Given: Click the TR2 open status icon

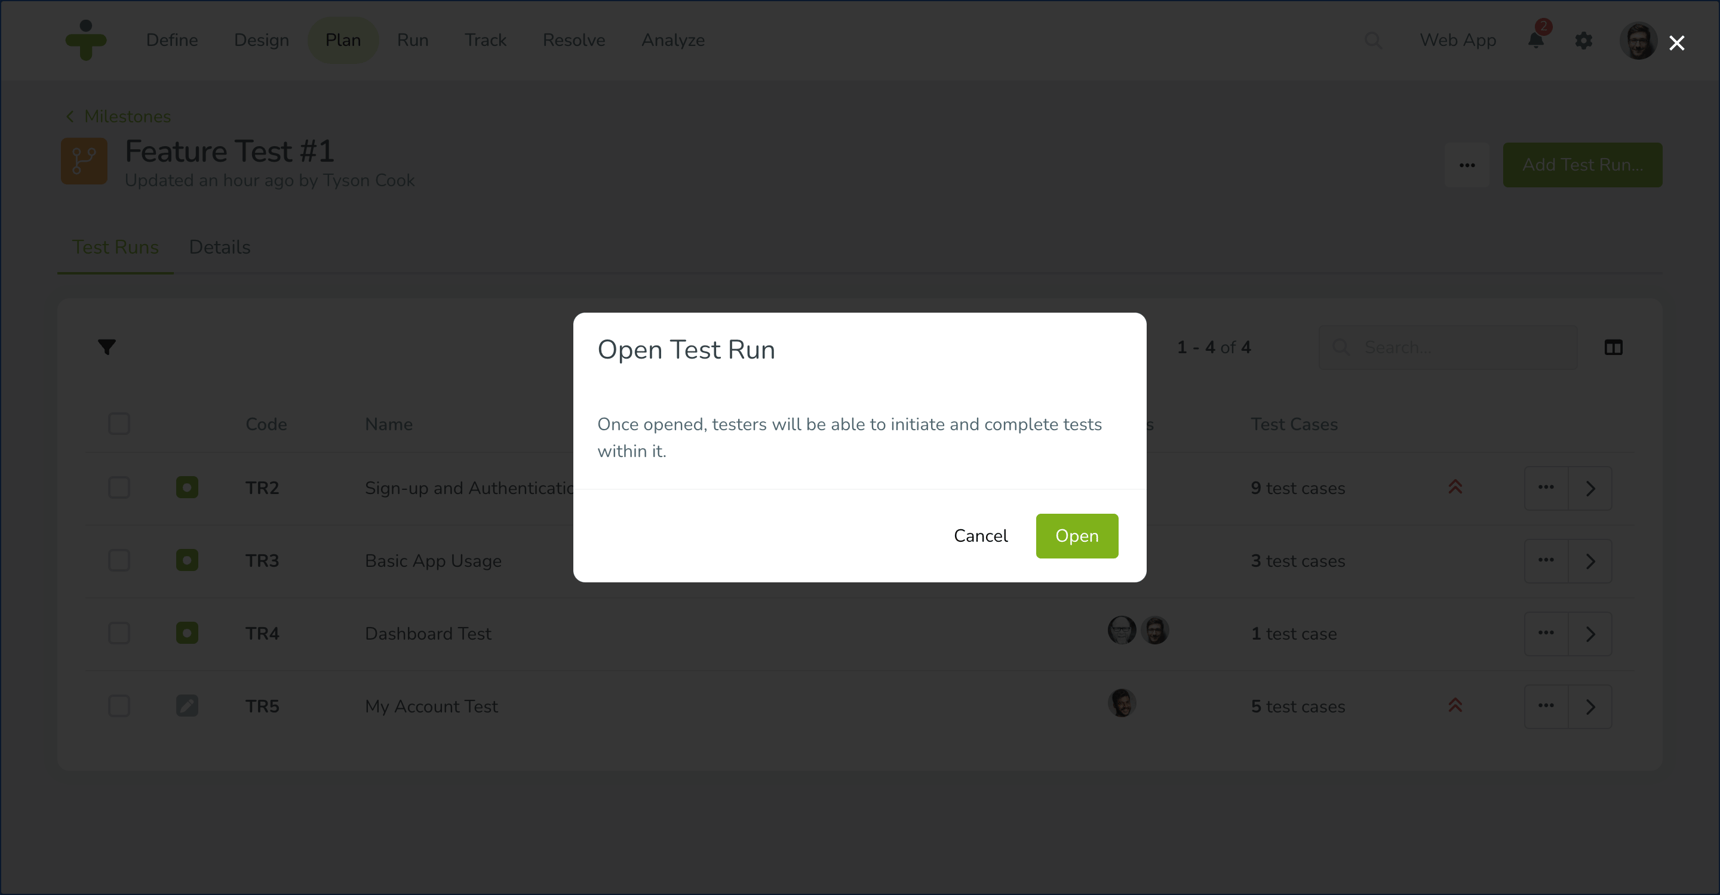Looking at the screenshot, I should click(187, 488).
